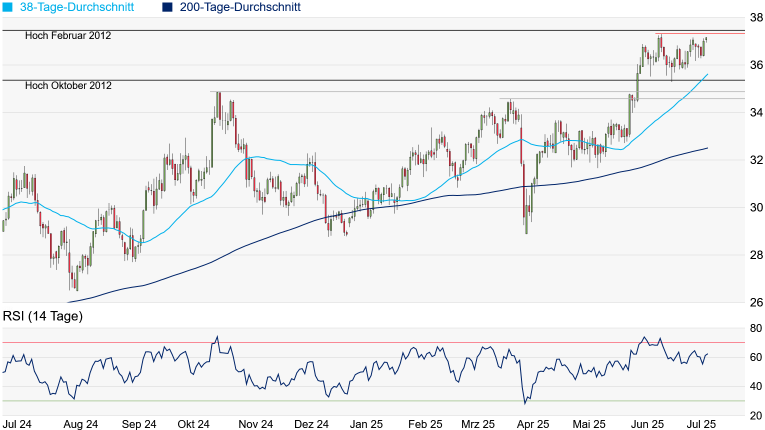Click the price axis value 32
Viewport: 765px width, 430px height.
757,160
